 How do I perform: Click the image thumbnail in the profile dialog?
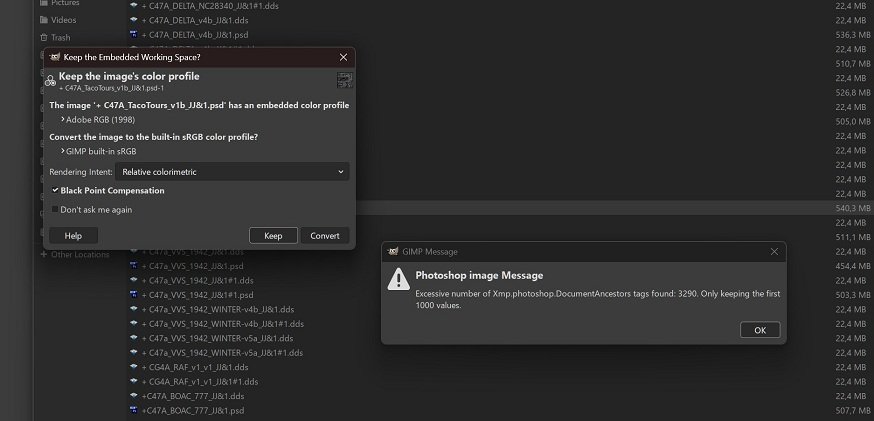[x=344, y=81]
